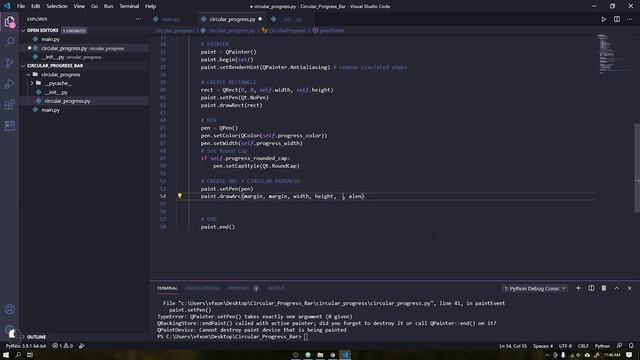
Task: Change file encoding via UTF-8
Action: (565, 346)
